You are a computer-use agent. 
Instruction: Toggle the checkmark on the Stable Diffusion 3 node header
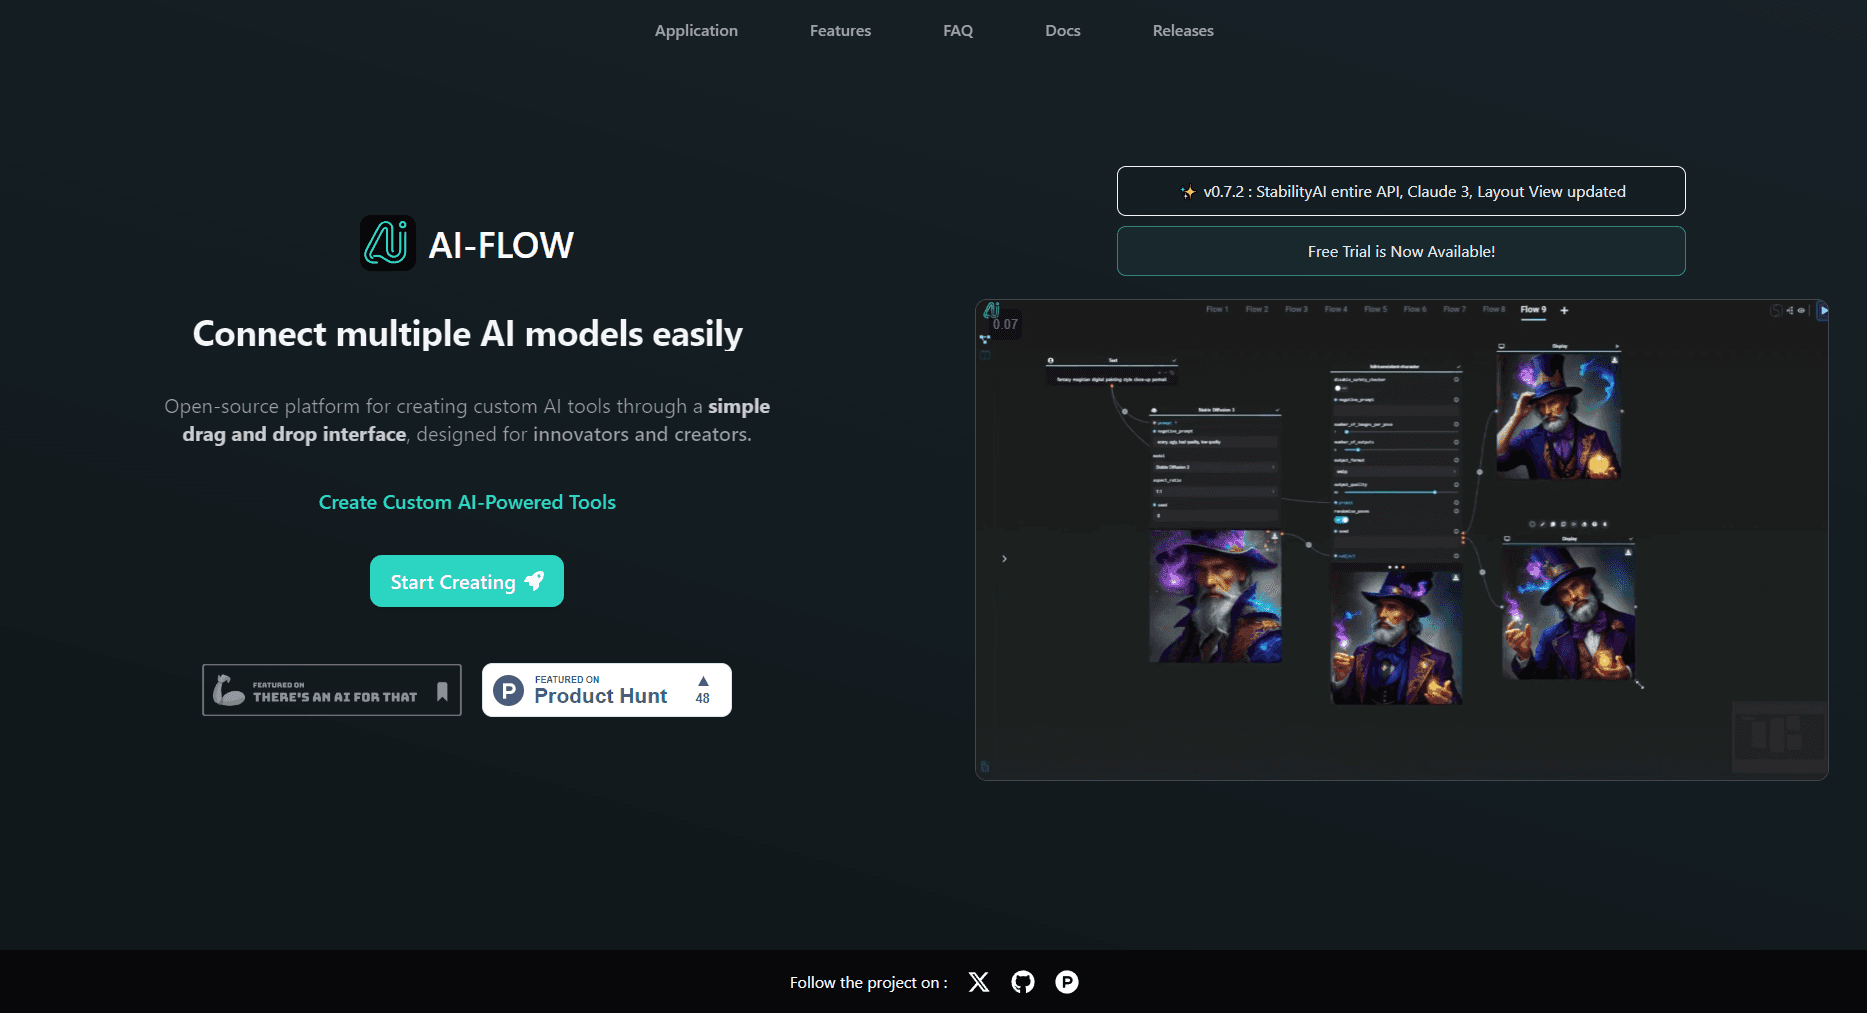point(1278,410)
